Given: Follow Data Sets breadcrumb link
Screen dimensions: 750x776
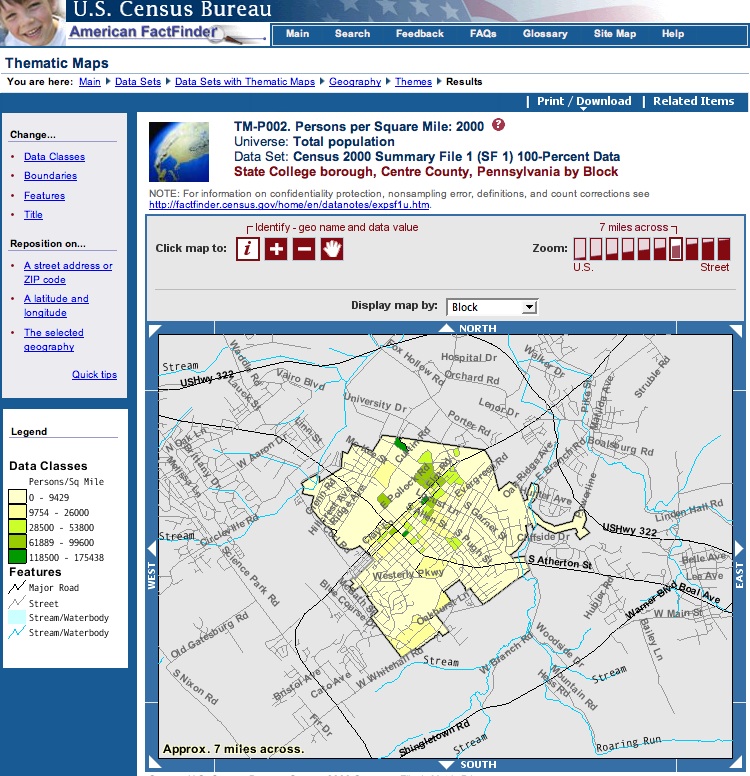Looking at the screenshot, I should (138, 82).
